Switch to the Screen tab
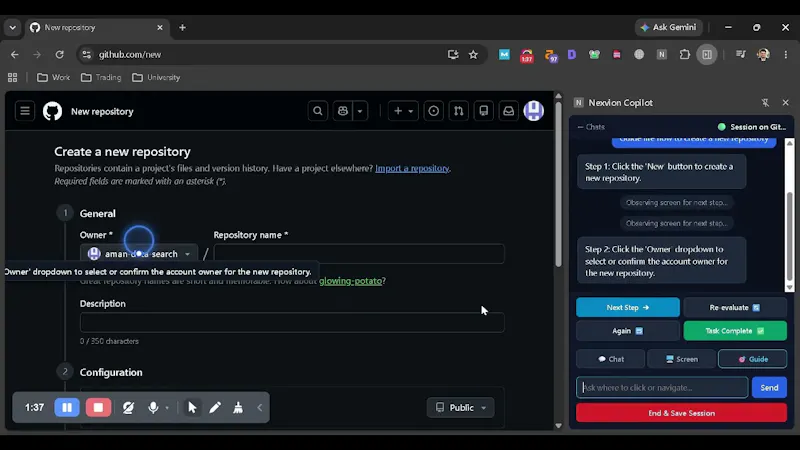This screenshot has height=450, width=800. 682,359
